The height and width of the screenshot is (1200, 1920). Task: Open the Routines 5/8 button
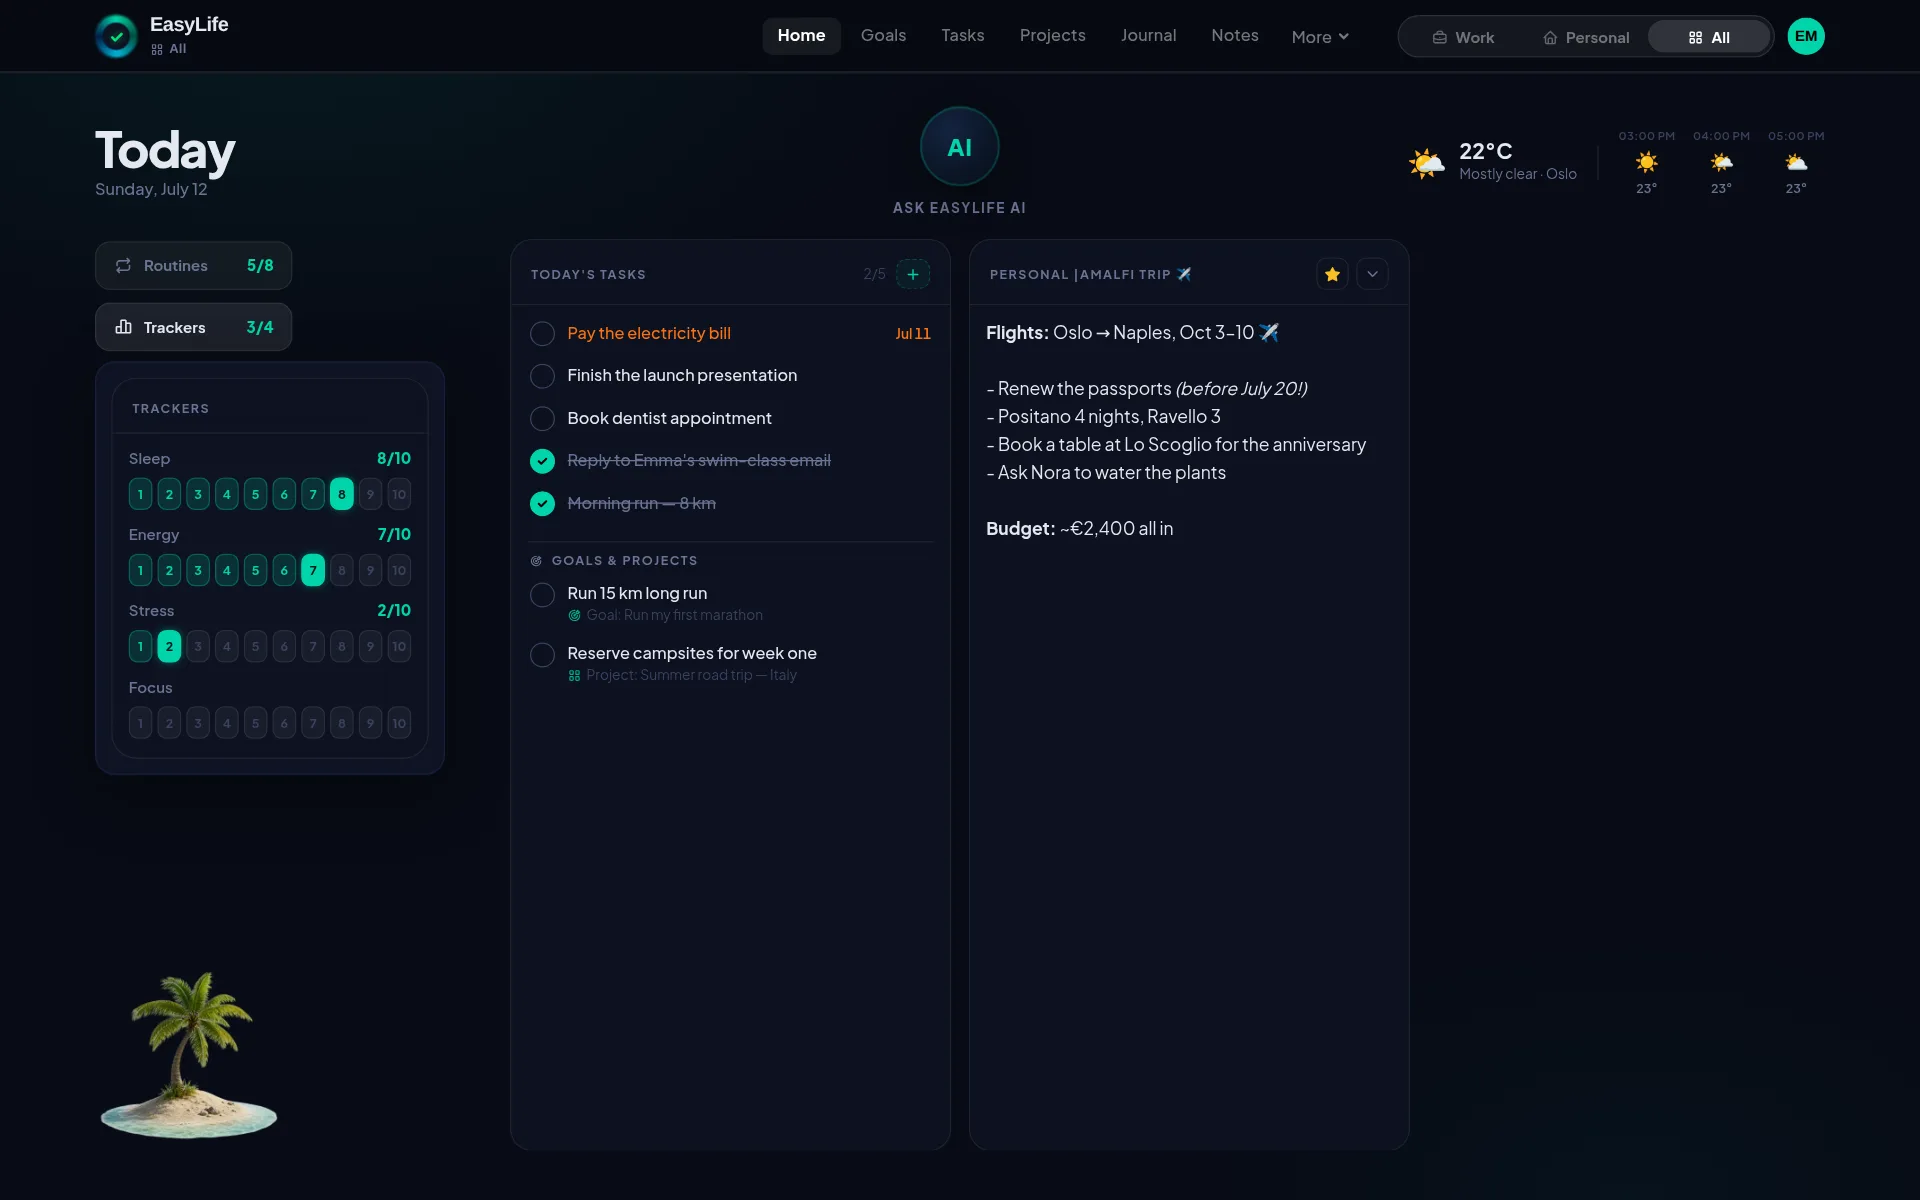pos(193,265)
